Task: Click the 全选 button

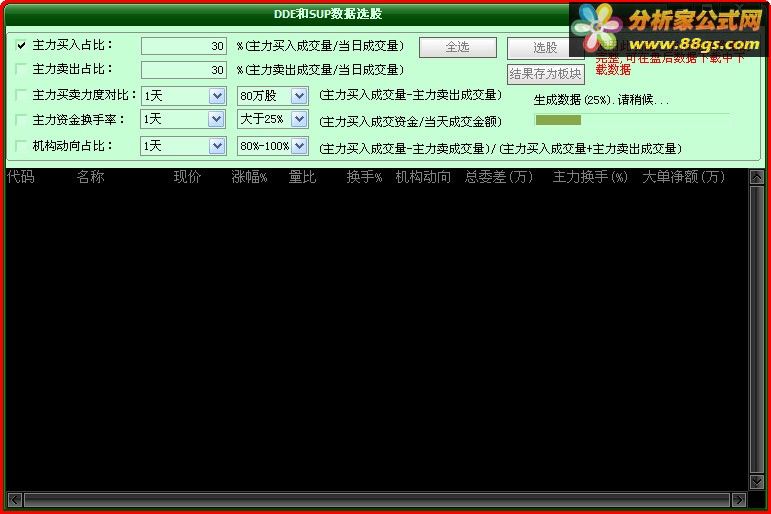Action: pos(458,47)
